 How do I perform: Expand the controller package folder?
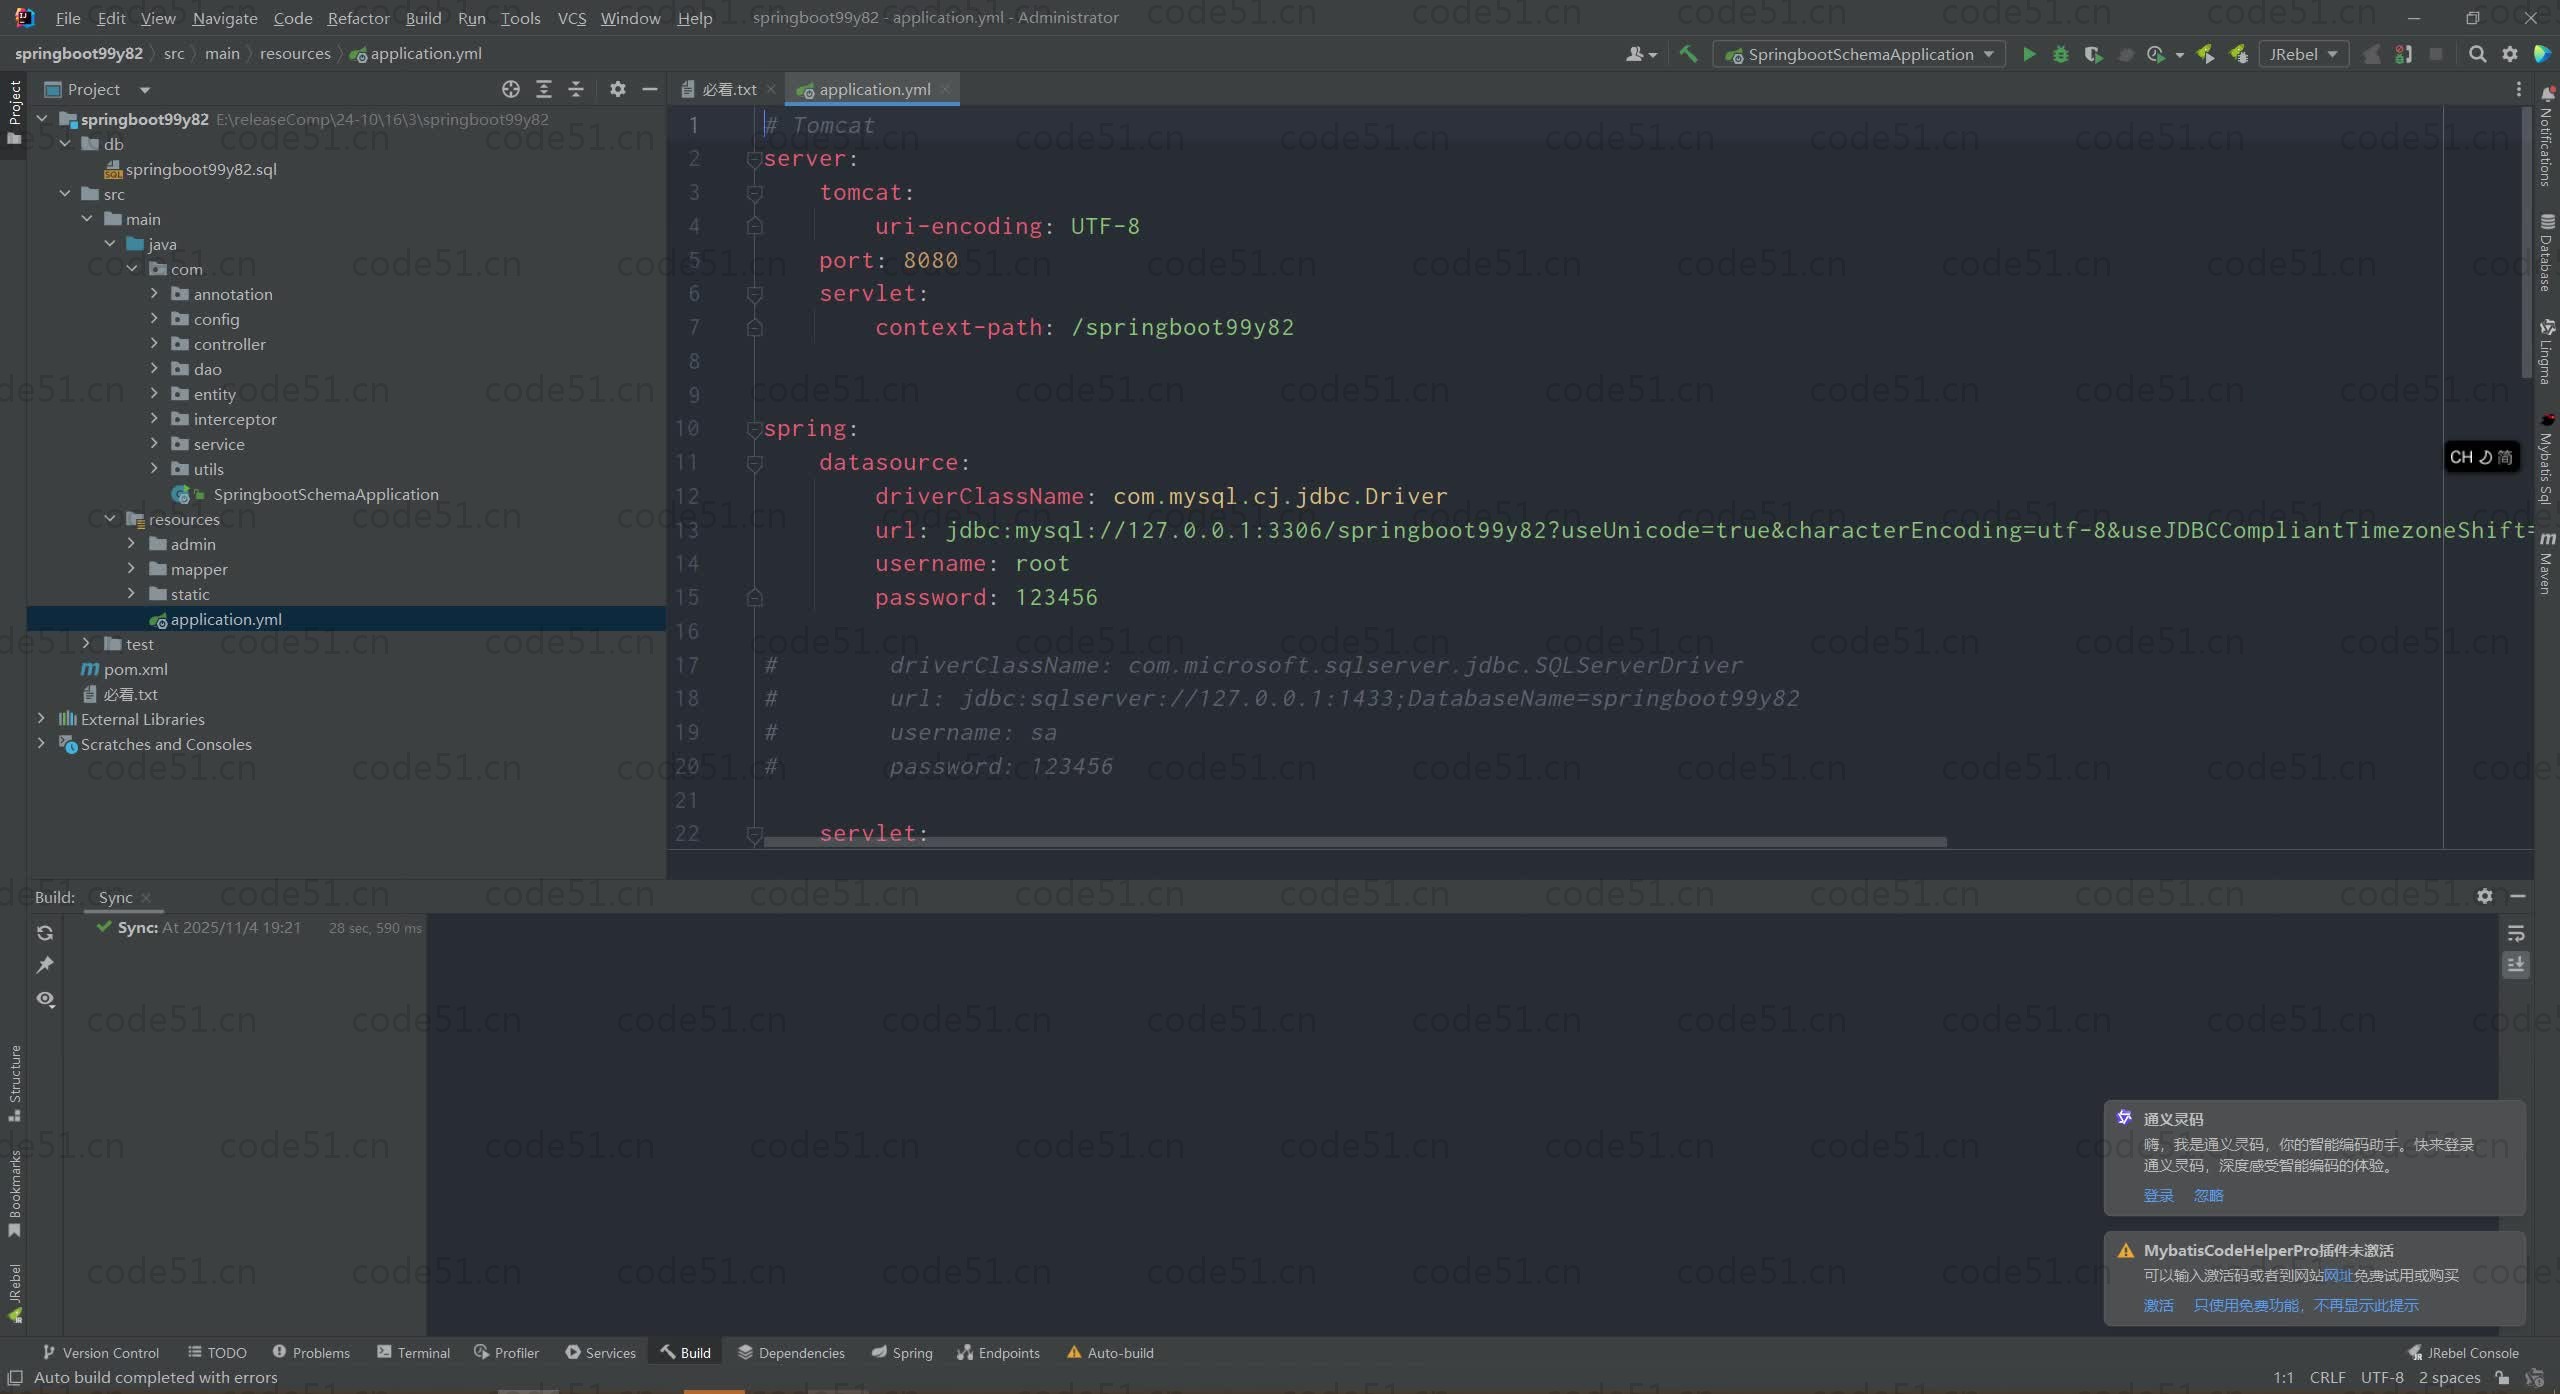tap(154, 344)
